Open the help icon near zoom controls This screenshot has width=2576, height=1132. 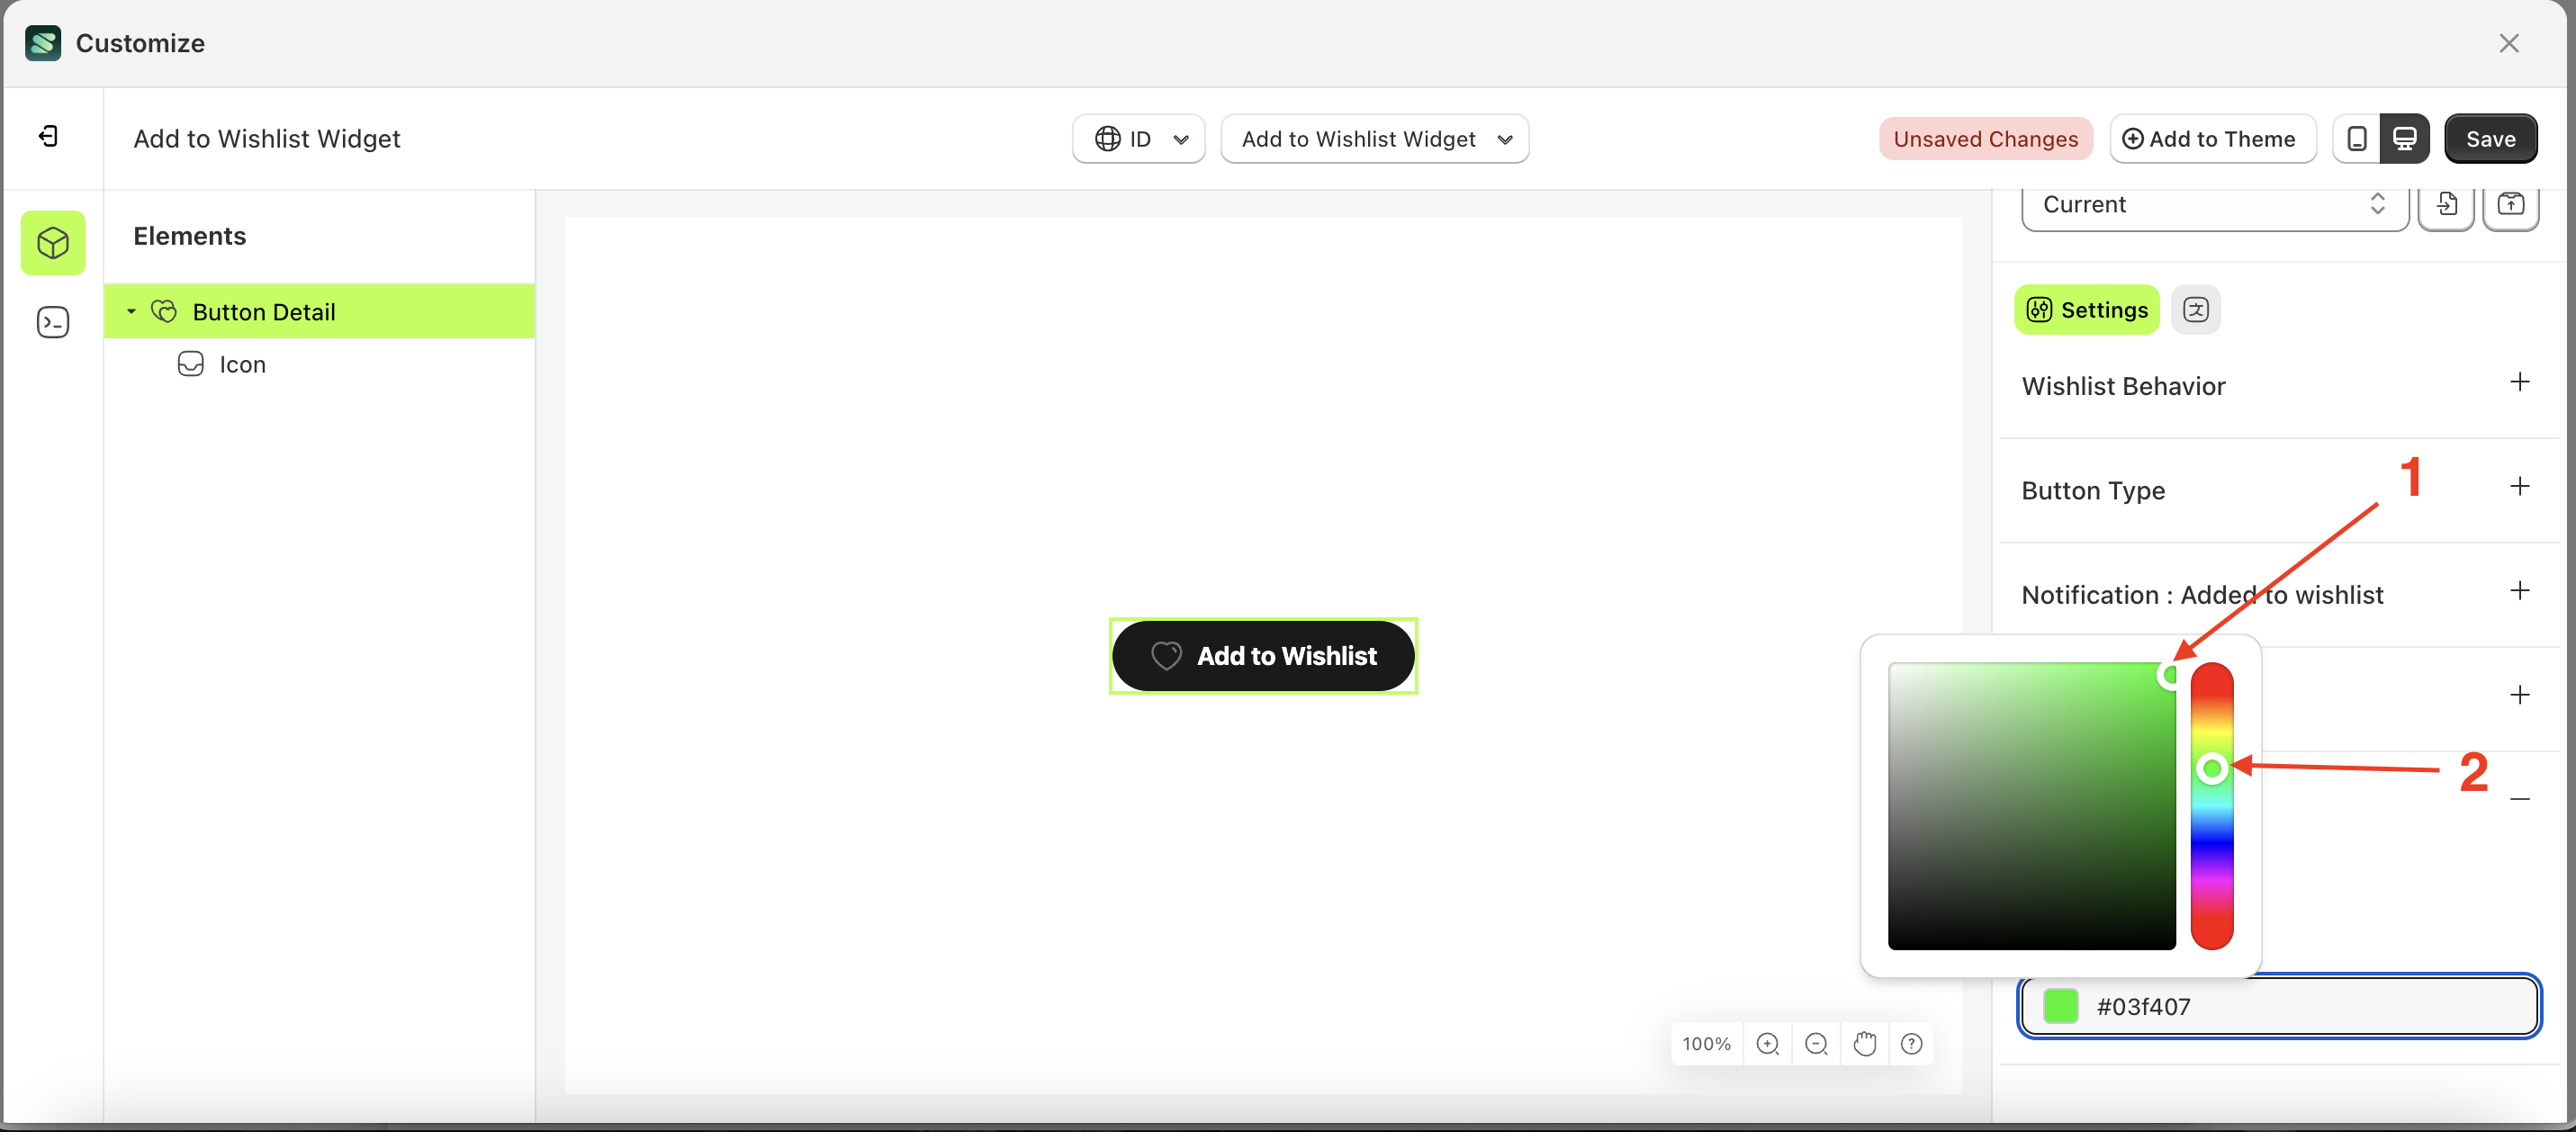pos(1911,1043)
